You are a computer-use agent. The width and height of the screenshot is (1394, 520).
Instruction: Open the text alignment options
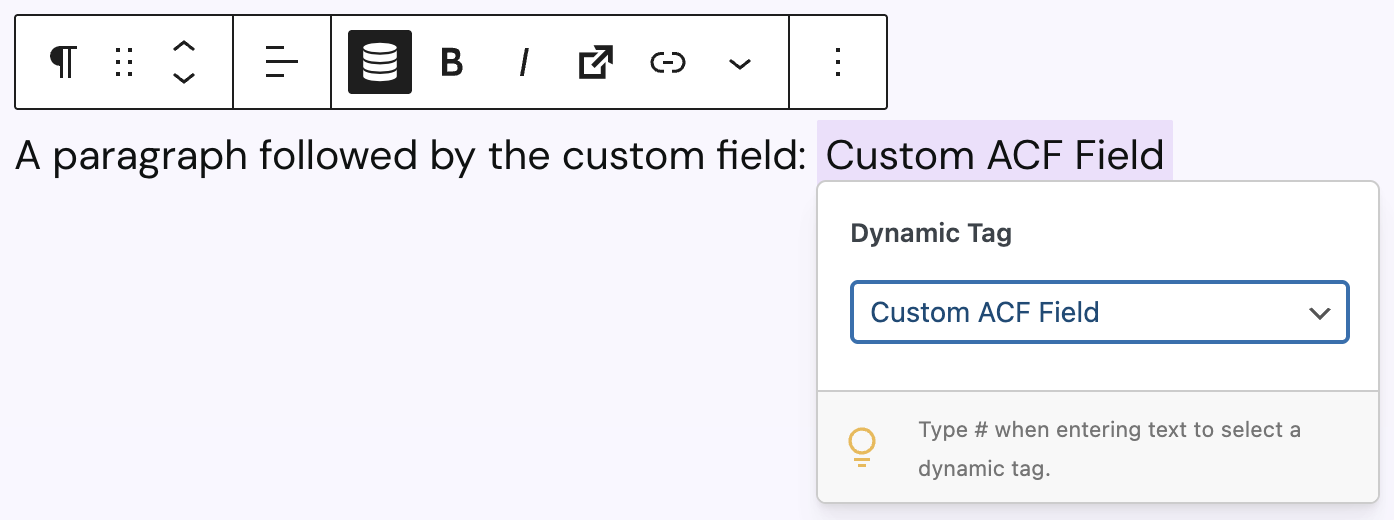[x=282, y=62]
